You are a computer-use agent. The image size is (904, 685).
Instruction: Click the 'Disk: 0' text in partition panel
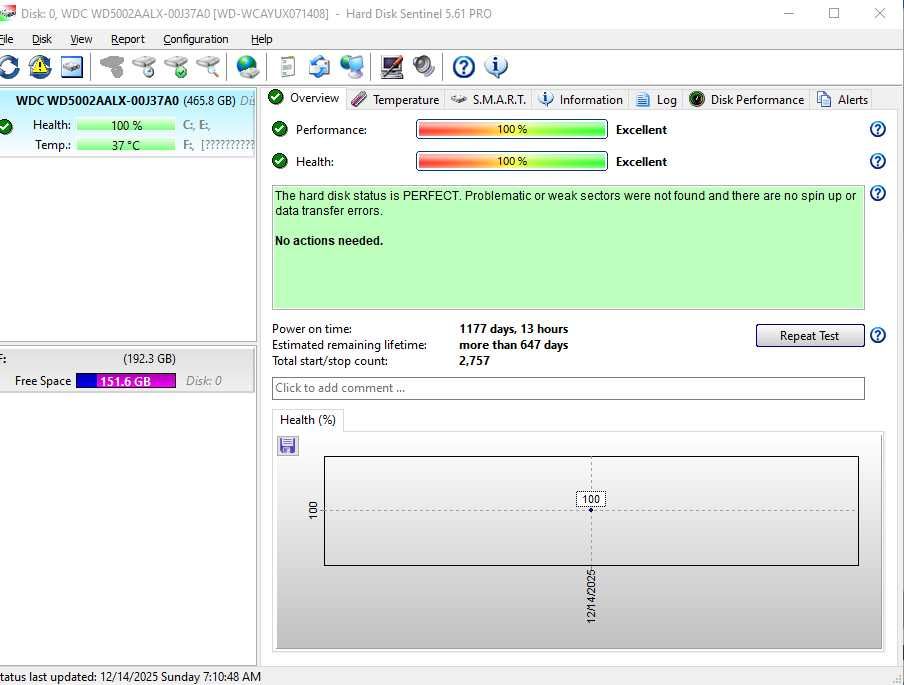pos(204,381)
